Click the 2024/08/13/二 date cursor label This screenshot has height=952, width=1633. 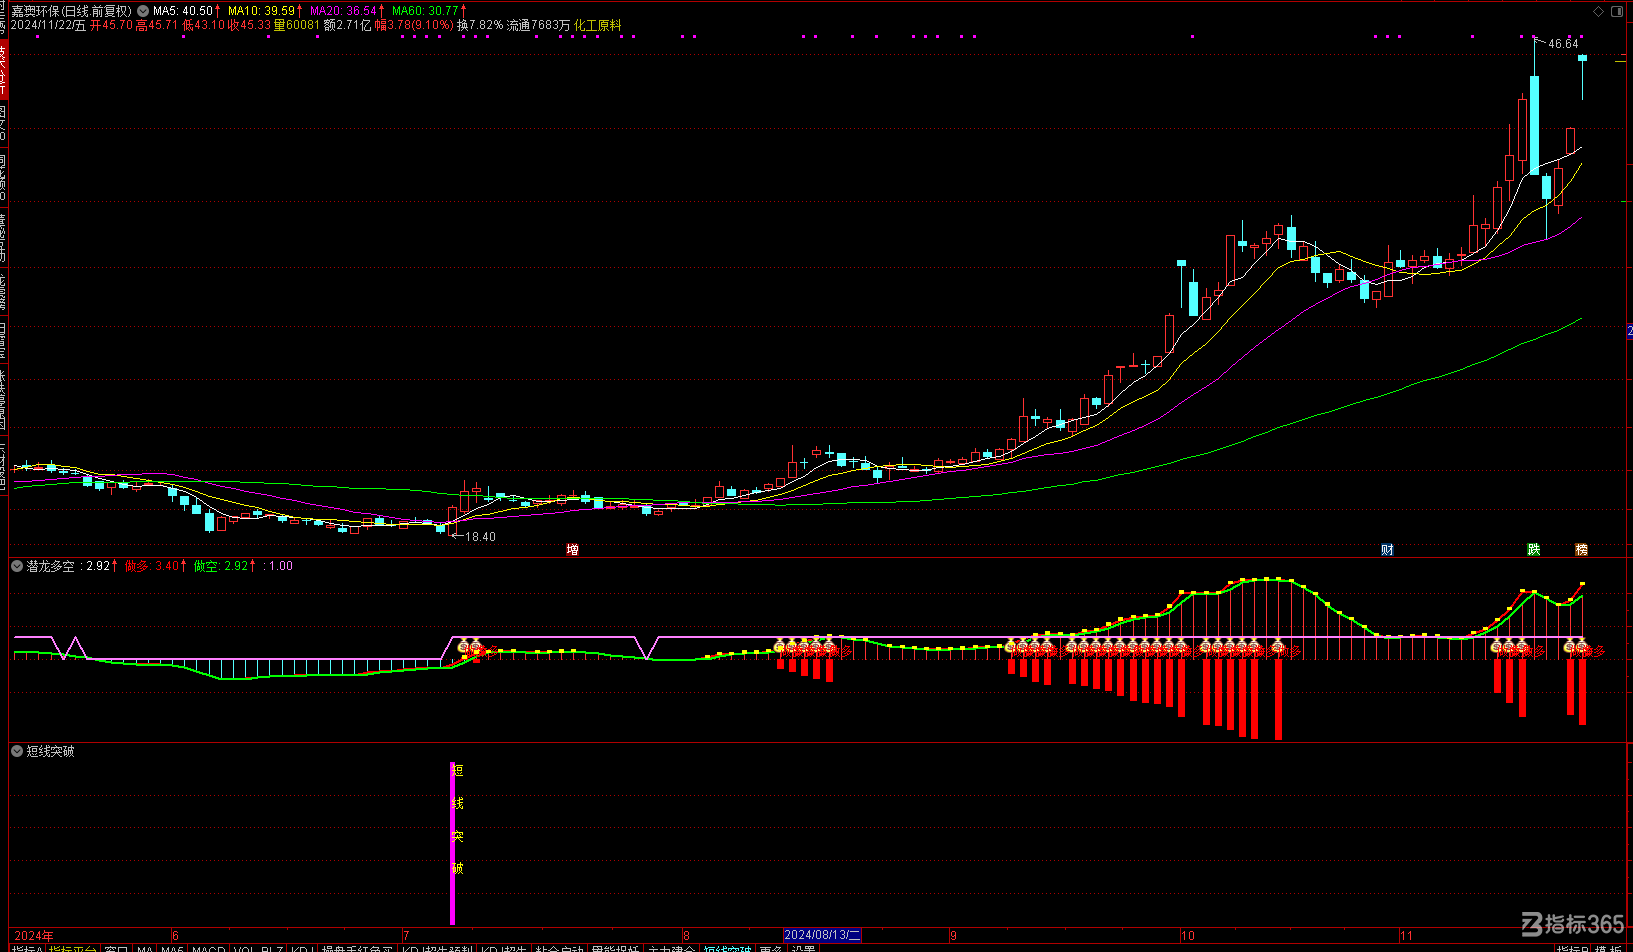(822, 936)
